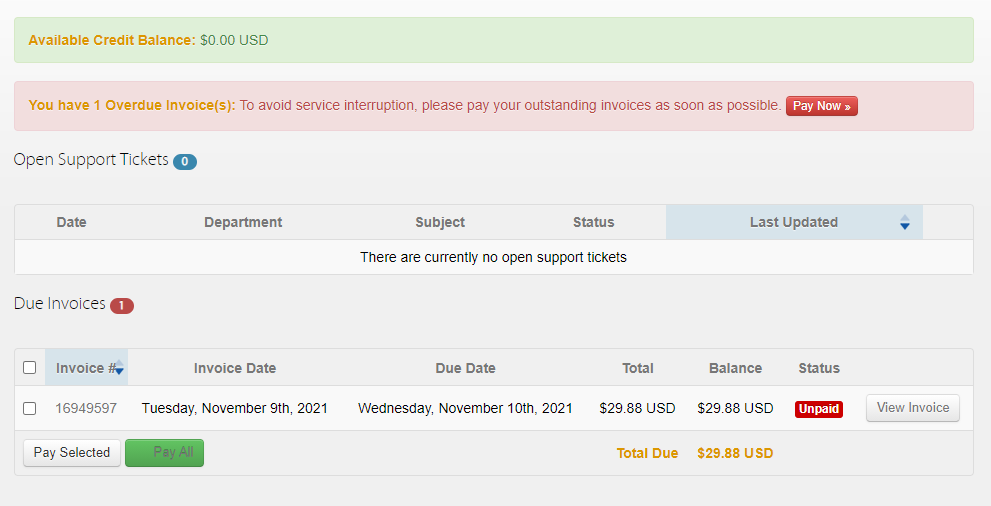
Task: Click the Pay Now button in the overdue alert
Action: [821, 106]
